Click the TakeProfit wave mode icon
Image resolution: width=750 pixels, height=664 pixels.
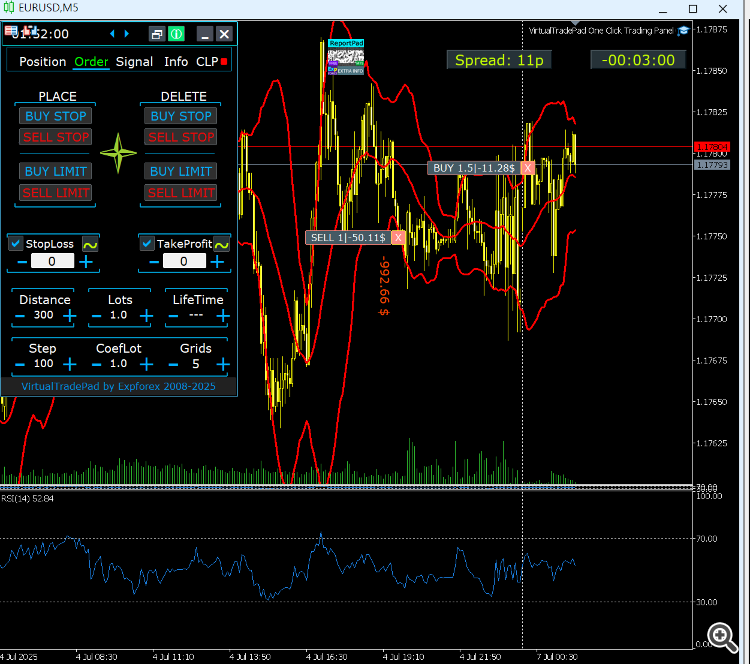pyautogui.click(x=221, y=244)
